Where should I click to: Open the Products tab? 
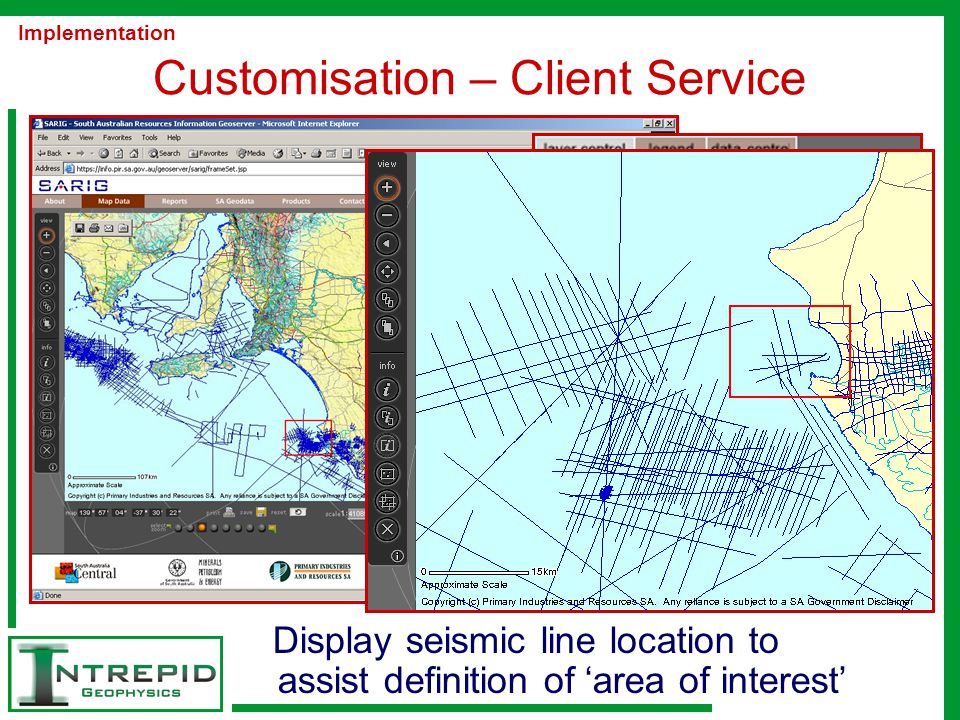tap(296, 201)
